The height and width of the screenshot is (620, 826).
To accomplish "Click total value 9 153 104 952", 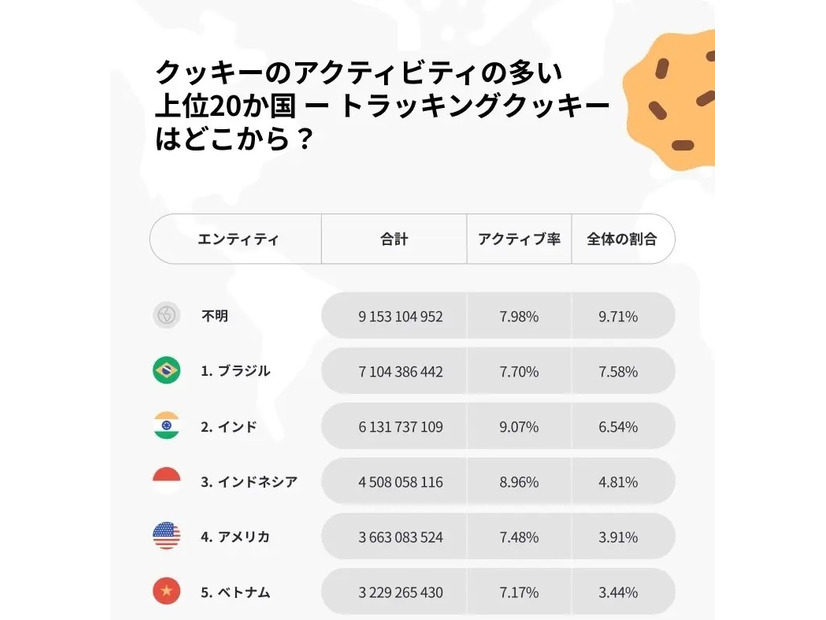I will (x=400, y=316).
